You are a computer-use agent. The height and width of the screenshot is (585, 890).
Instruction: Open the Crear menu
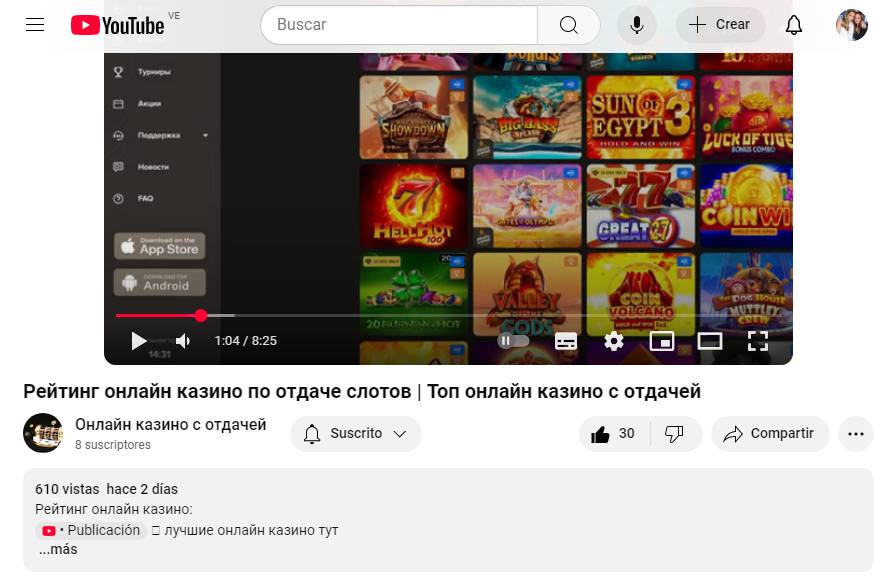[720, 24]
